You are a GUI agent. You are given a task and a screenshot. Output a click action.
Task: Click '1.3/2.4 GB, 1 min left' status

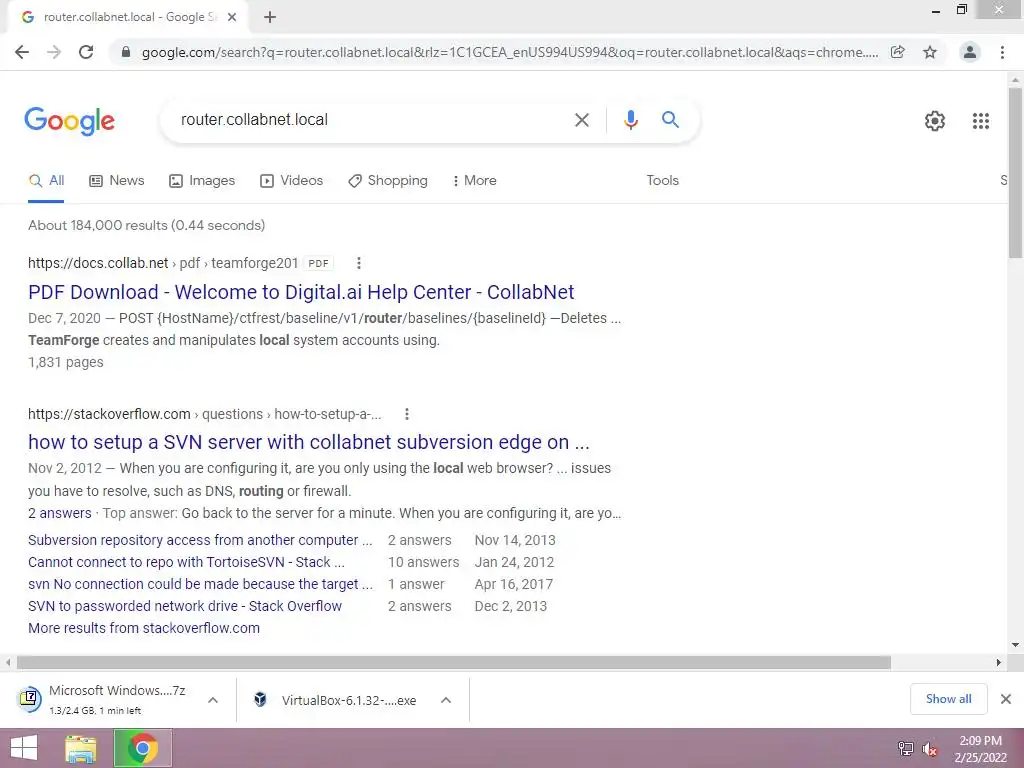point(95,711)
